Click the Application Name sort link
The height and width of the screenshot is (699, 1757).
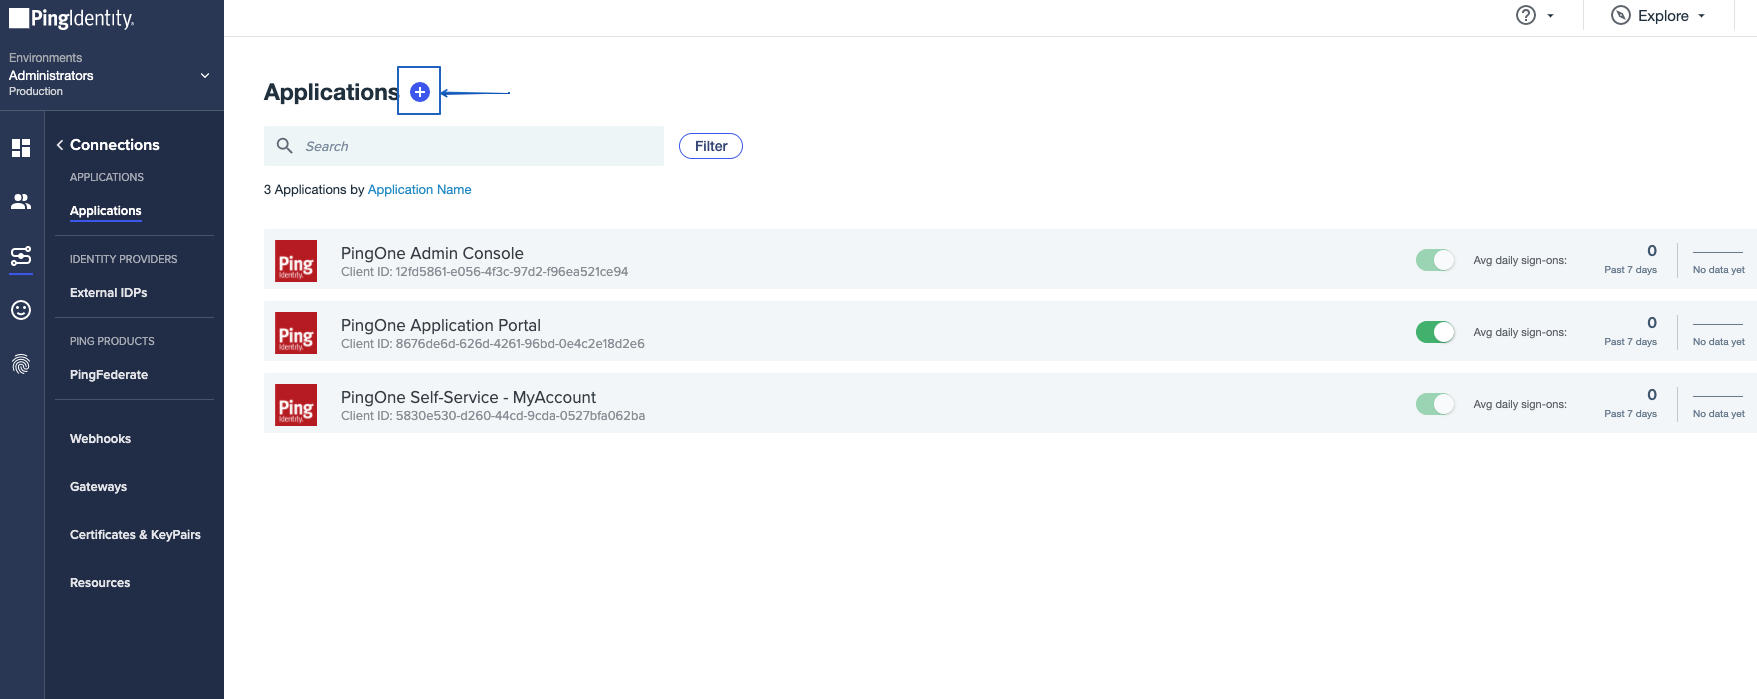click(419, 189)
